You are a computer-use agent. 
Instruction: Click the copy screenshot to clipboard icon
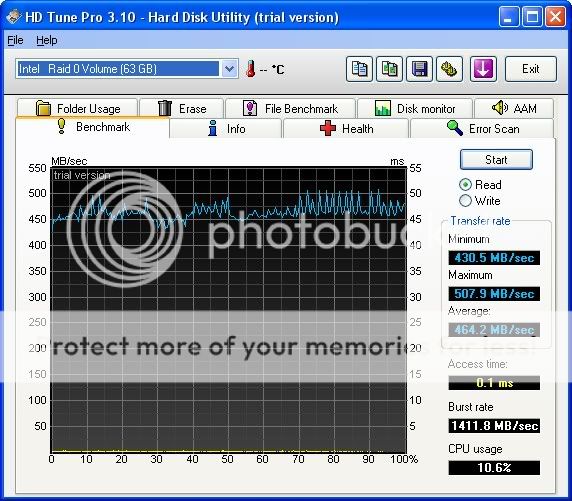[x=389, y=69]
